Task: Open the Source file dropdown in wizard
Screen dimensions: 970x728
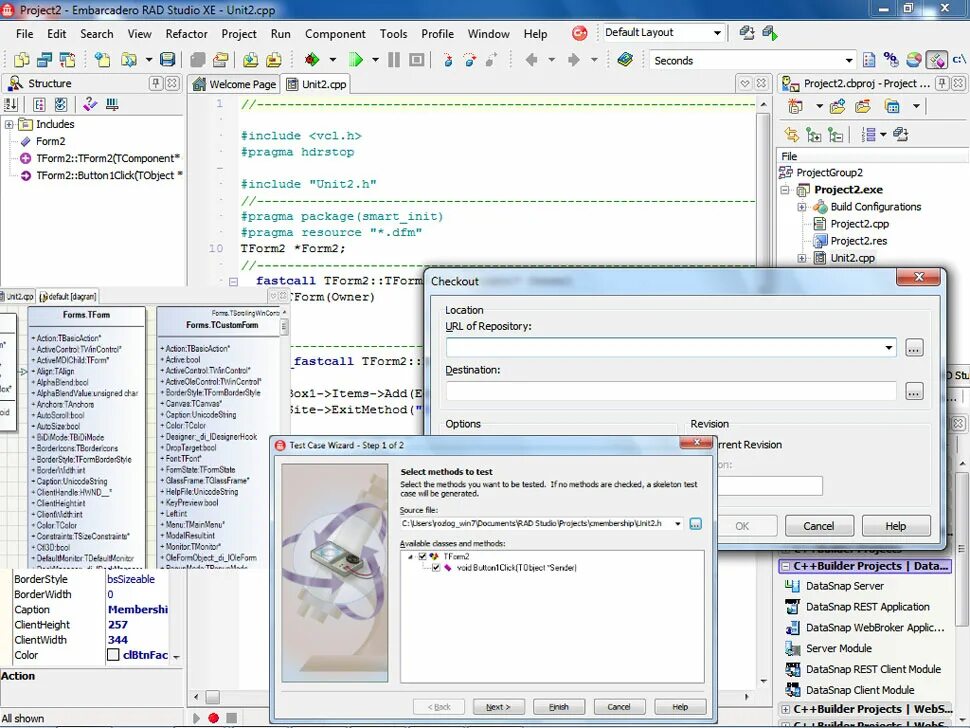Action: pos(678,524)
